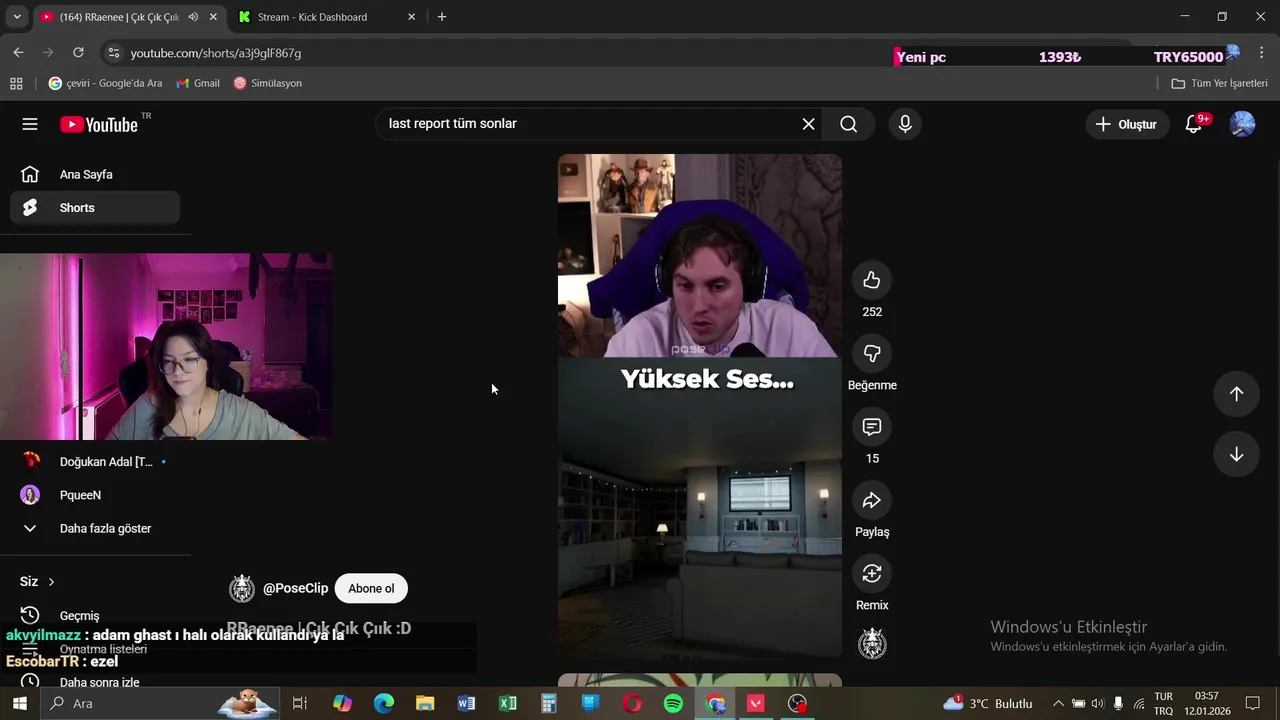Reload the browser page
This screenshot has width=1280, height=720.
tap(78, 53)
